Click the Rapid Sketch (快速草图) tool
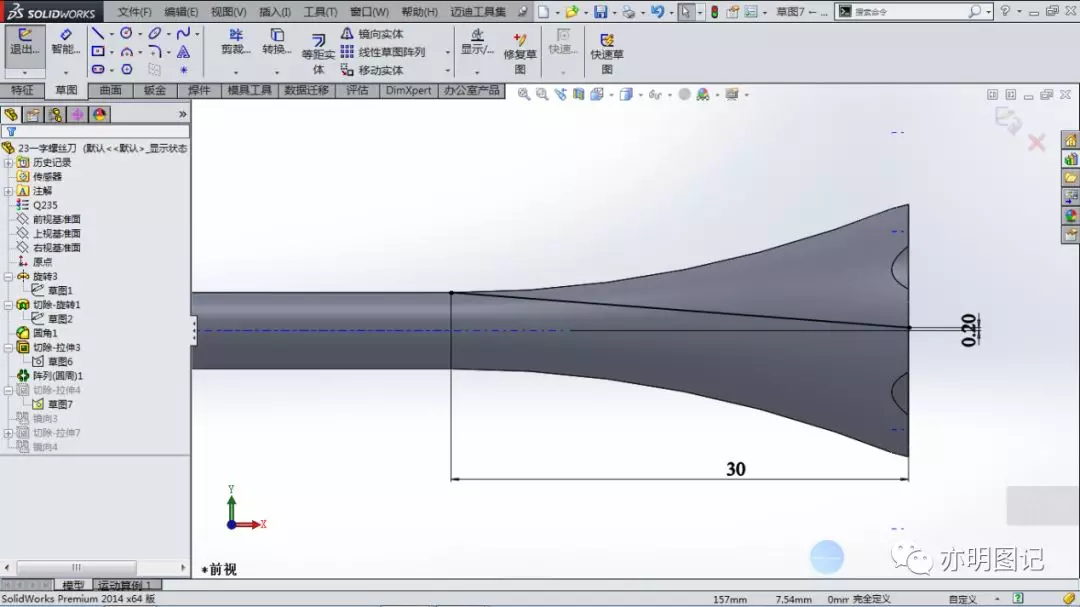 [606, 54]
